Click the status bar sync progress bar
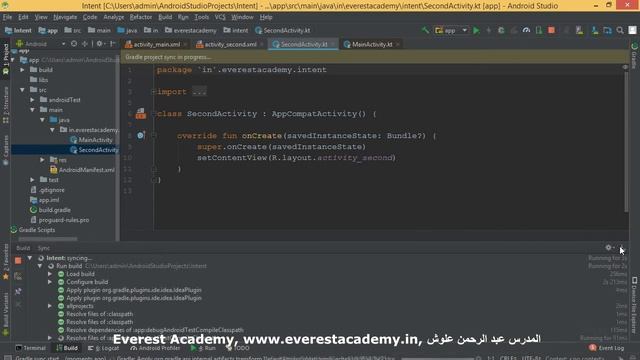 click(x=438, y=358)
